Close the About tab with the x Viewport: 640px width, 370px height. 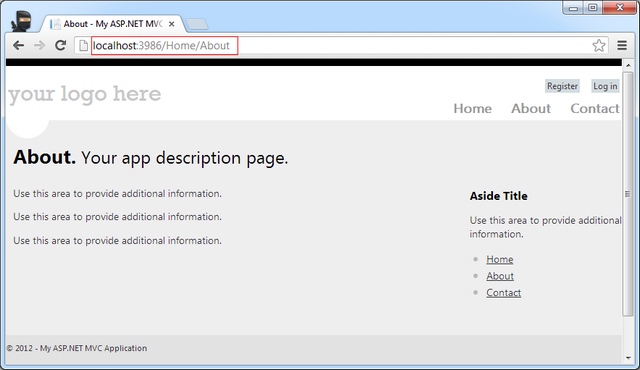pyautogui.click(x=171, y=24)
